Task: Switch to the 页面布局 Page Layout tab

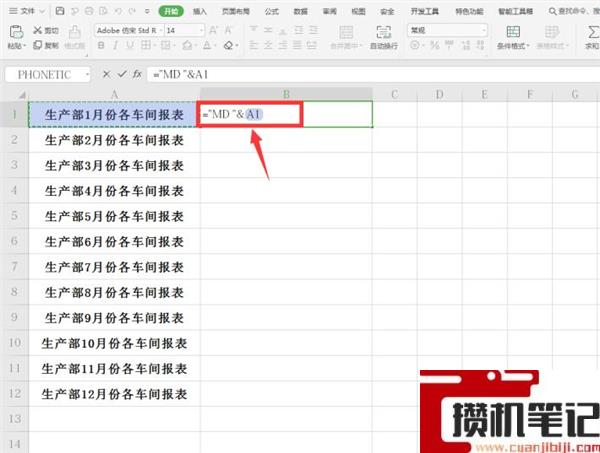Action: [235, 11]
